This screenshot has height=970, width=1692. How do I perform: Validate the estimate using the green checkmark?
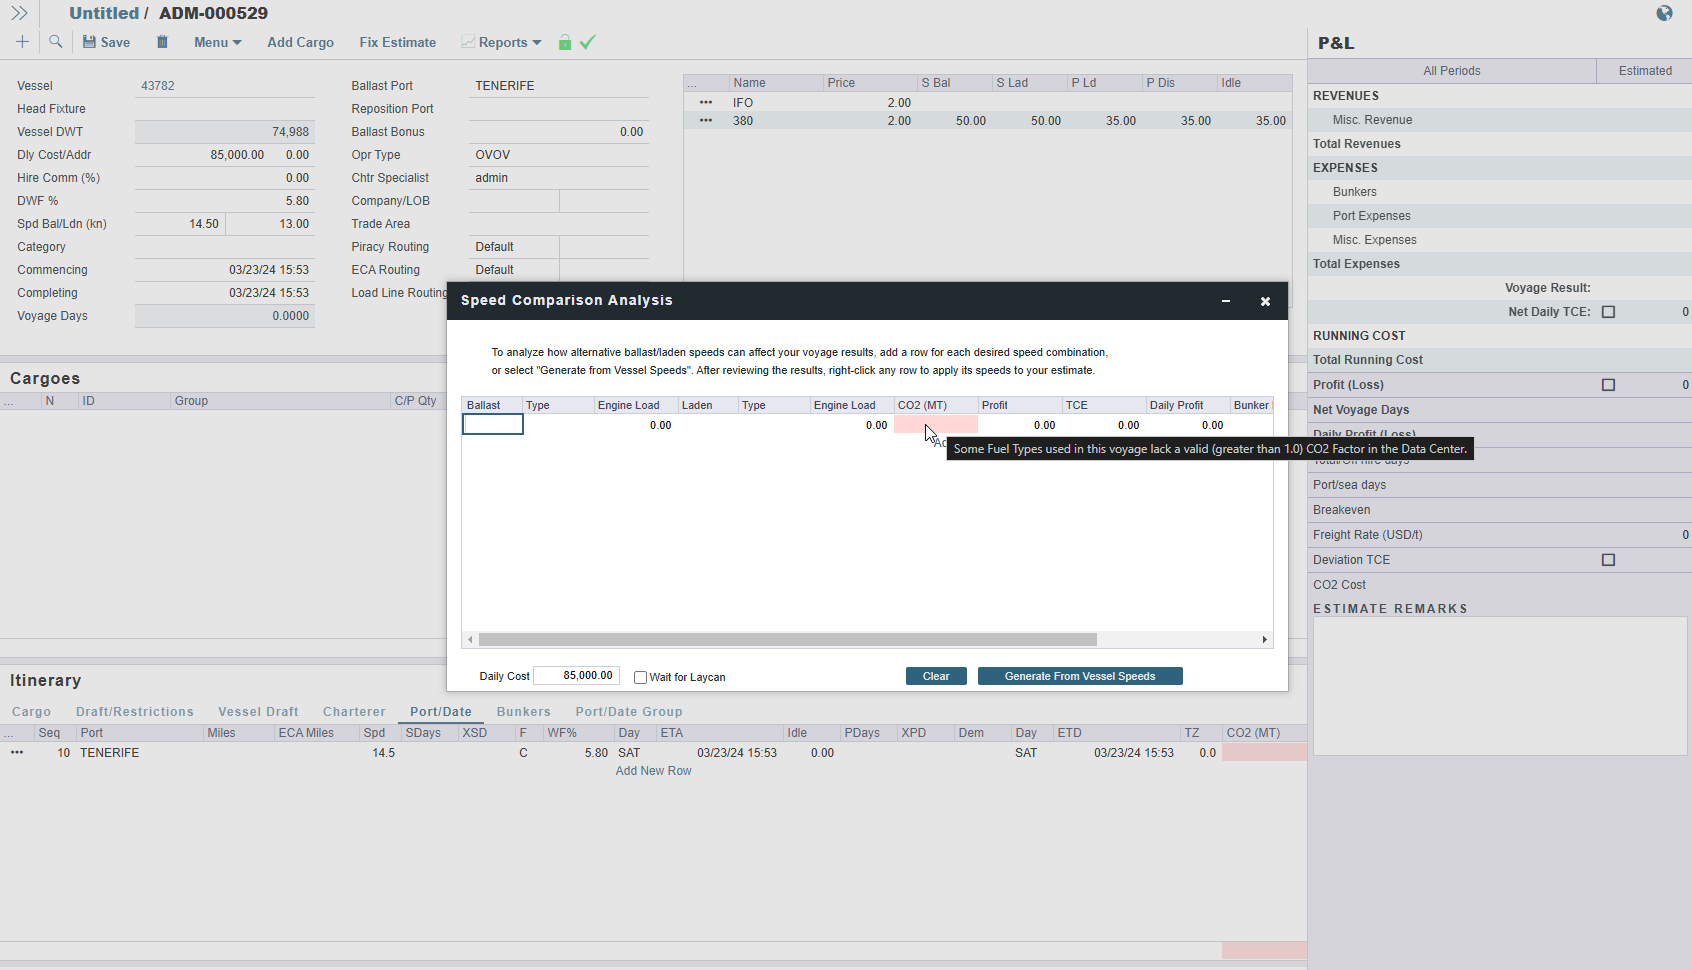(x=587, y=42)
